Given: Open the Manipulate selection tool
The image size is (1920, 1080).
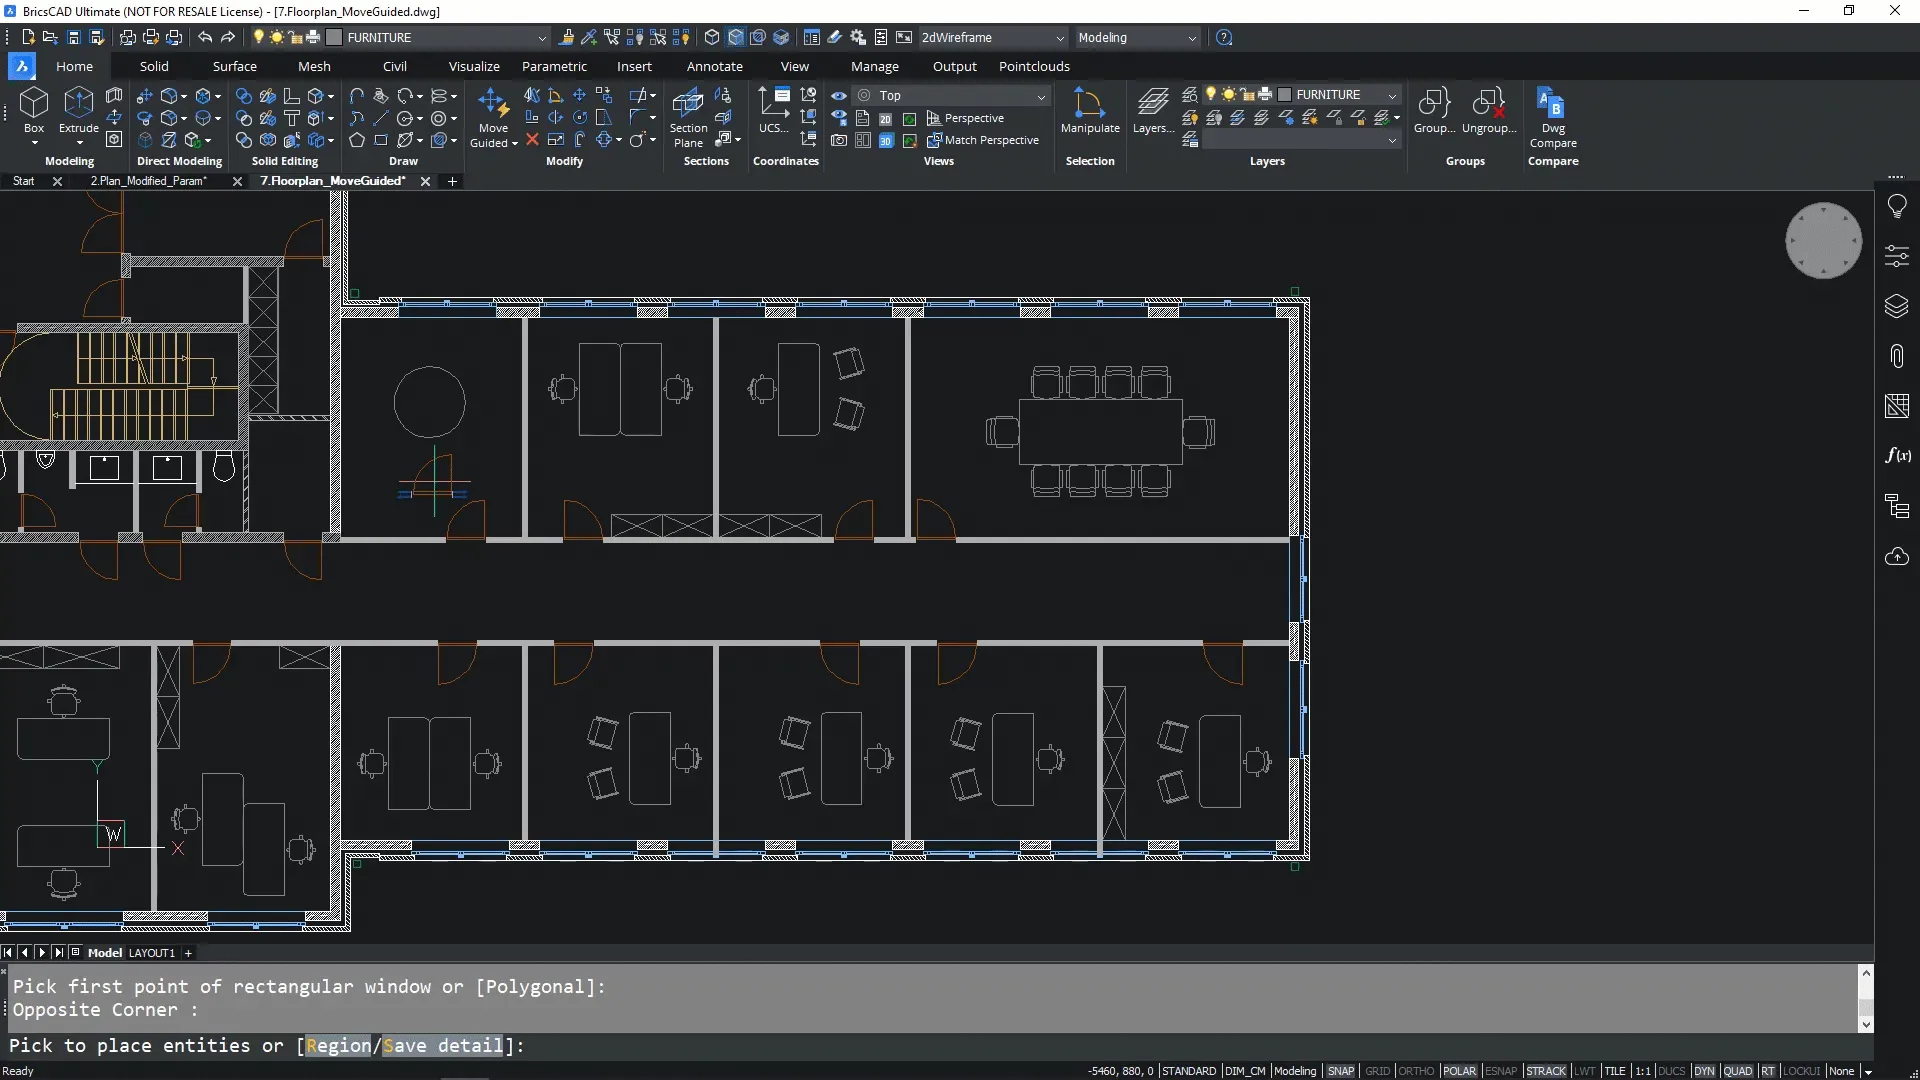Looking at the screenshot, I should click(1089, 104).
